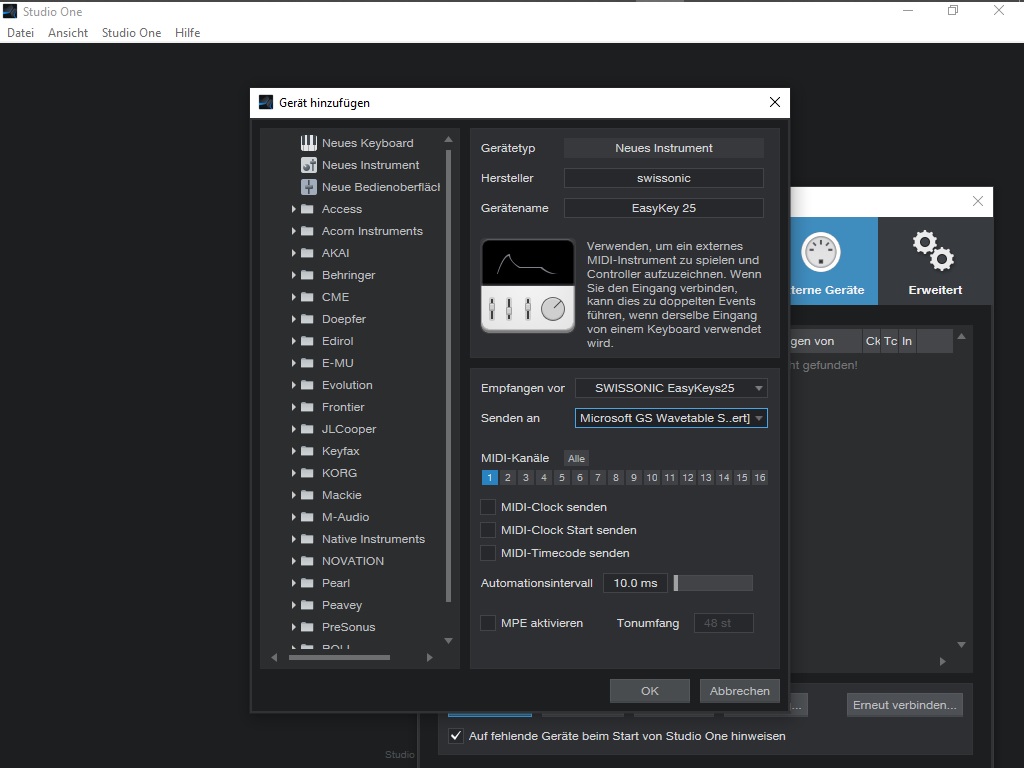Image resolution: width=1024 pixels, height=768 pixels.
Task: Expand the Behringer folder arrow
Action: (x=293, y=275)
